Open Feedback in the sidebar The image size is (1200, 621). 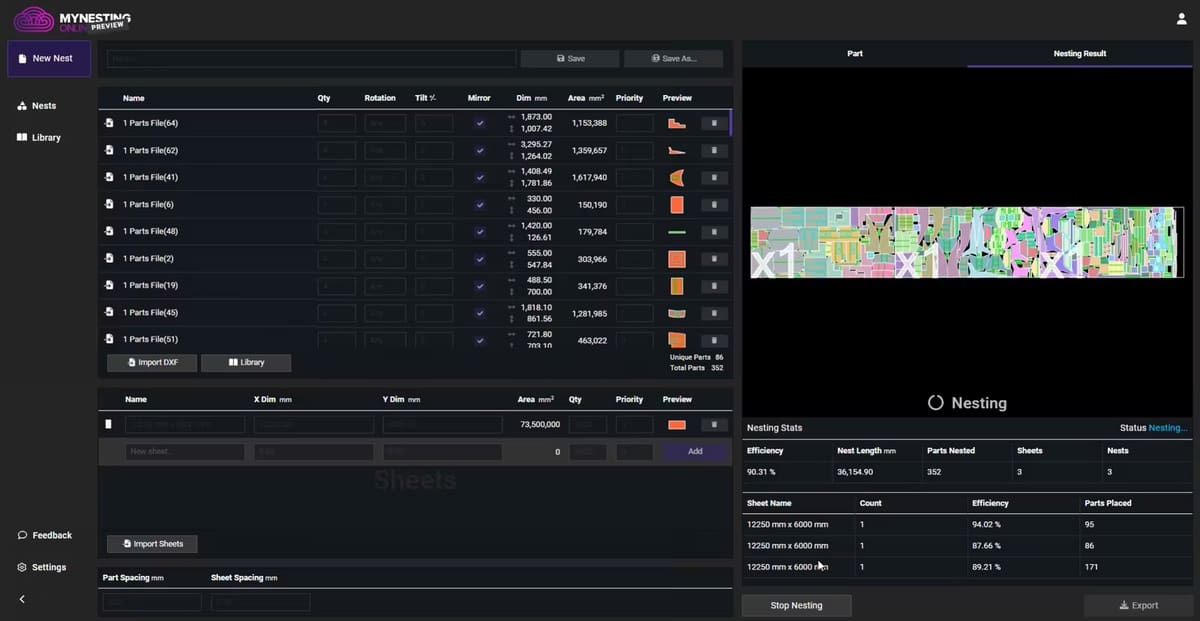(45, 535)
